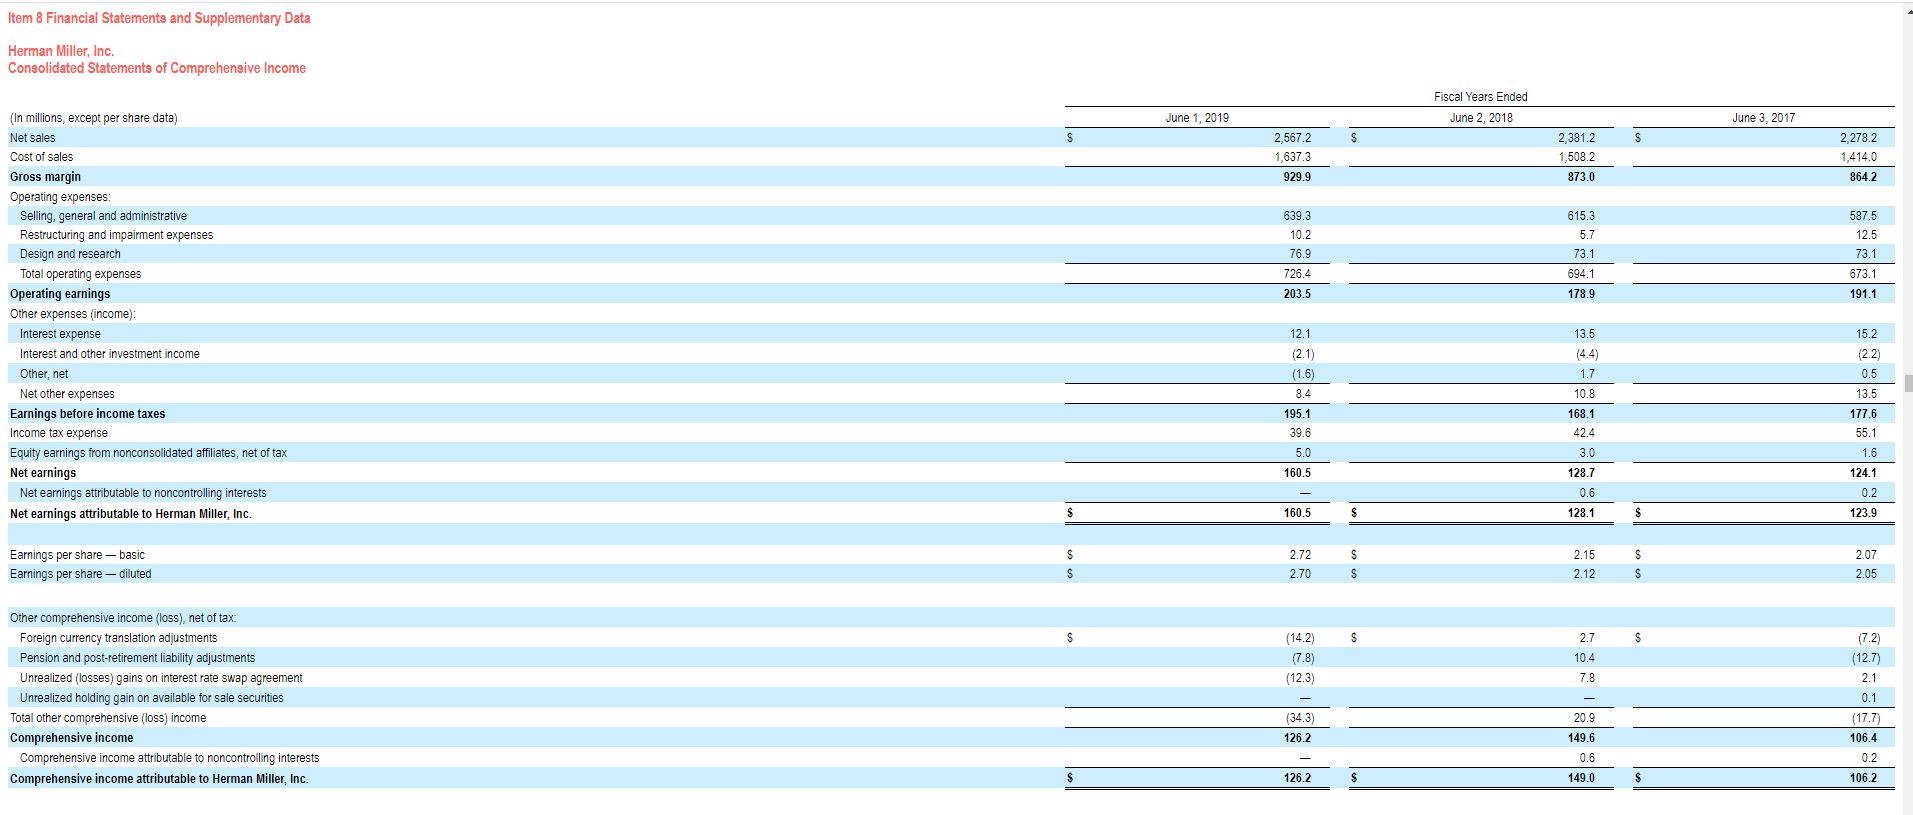Click net sales value 2,278.2
Viewport: 1913px width, 815px height.
pyautogui.click(x=1858, y=138)
